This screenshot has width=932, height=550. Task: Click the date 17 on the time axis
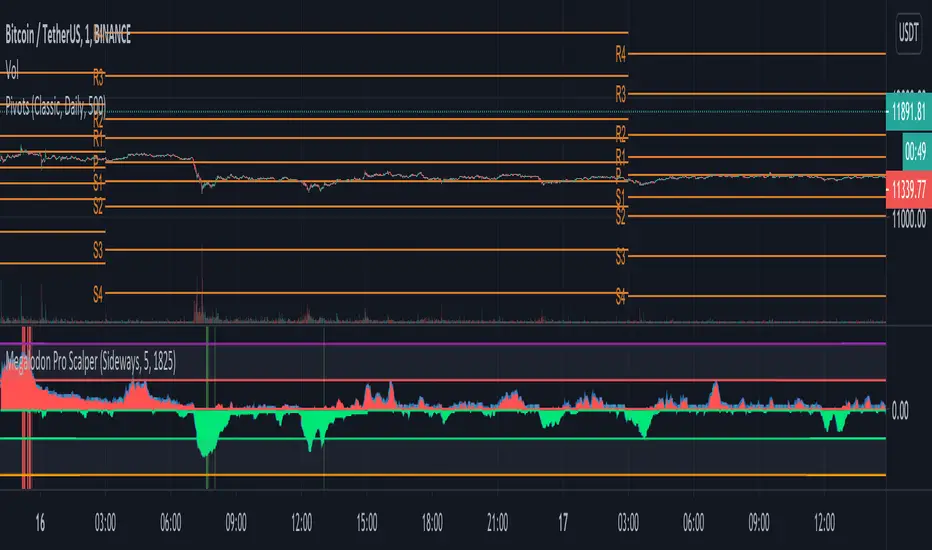(563, 523)
